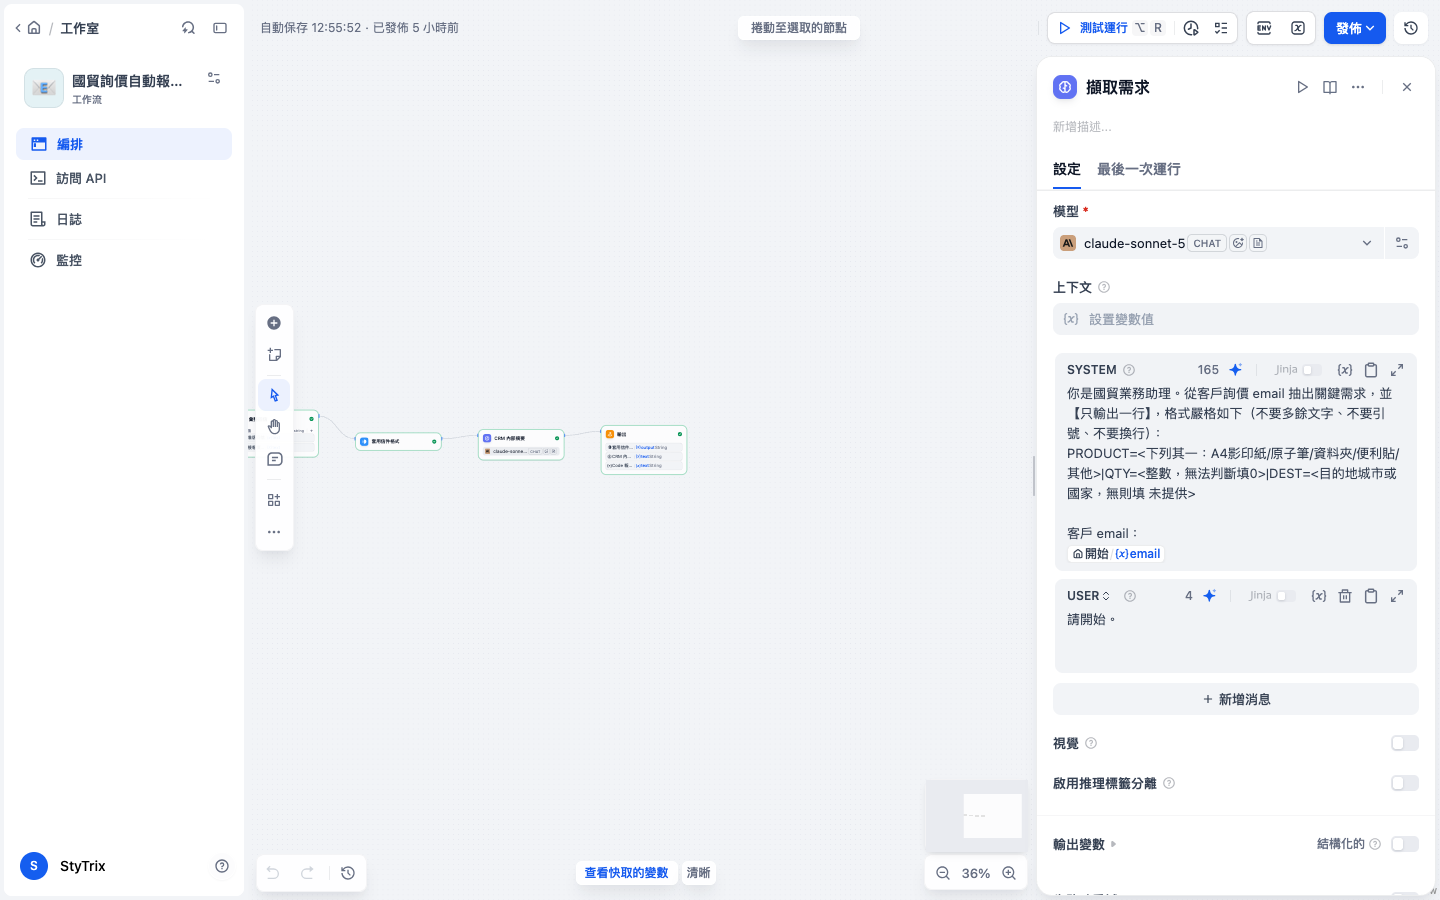Run the 擷取需求 node with its play icon
Viewport: 1440px width, 900px height.
[x=1302, y=87]
